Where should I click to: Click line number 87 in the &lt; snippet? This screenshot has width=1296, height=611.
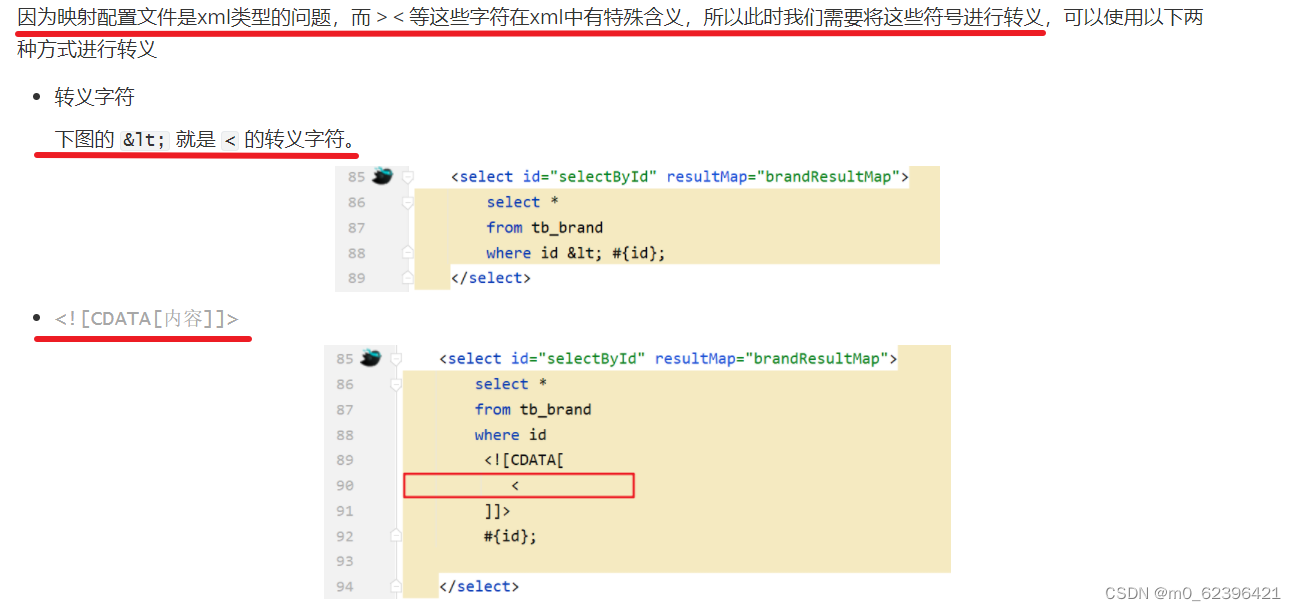click(x=357, y=228)
